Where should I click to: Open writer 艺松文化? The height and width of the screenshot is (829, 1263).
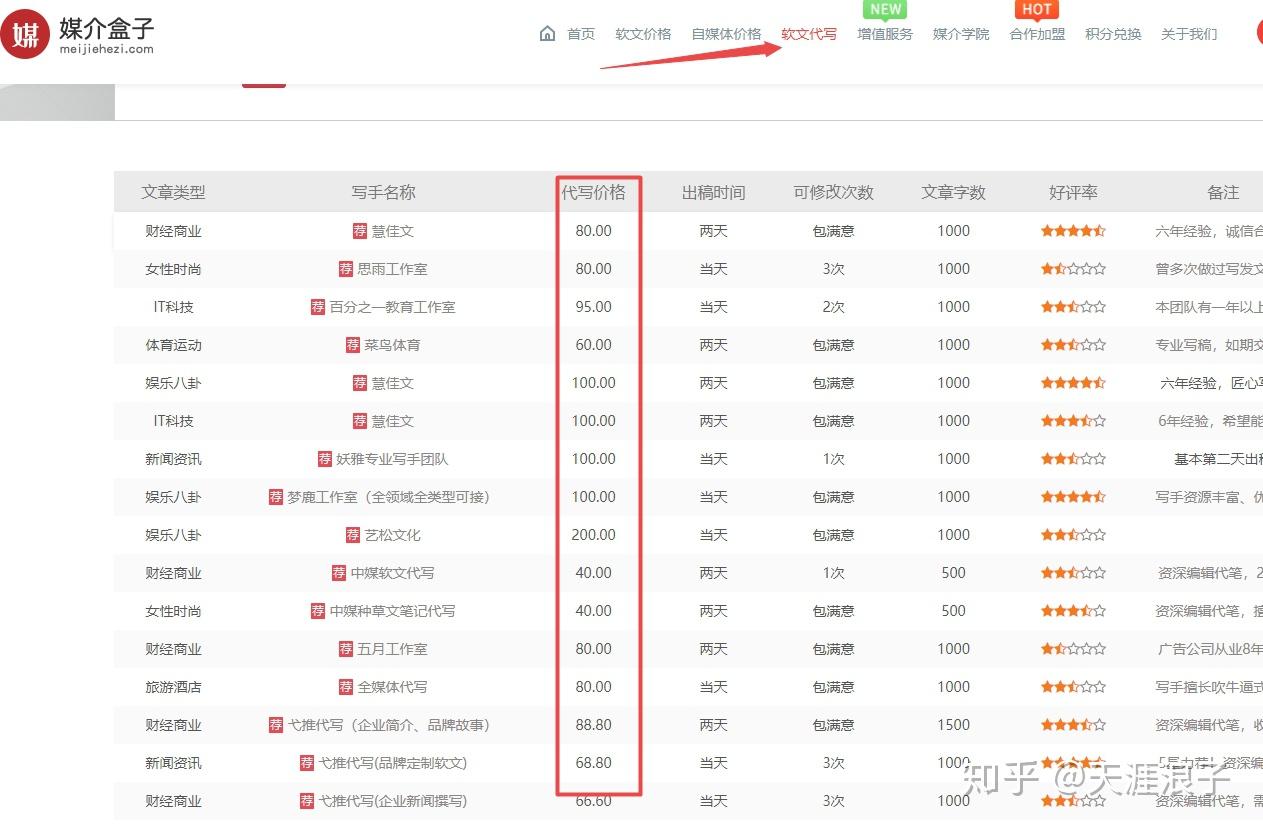(x=392, y=535)
